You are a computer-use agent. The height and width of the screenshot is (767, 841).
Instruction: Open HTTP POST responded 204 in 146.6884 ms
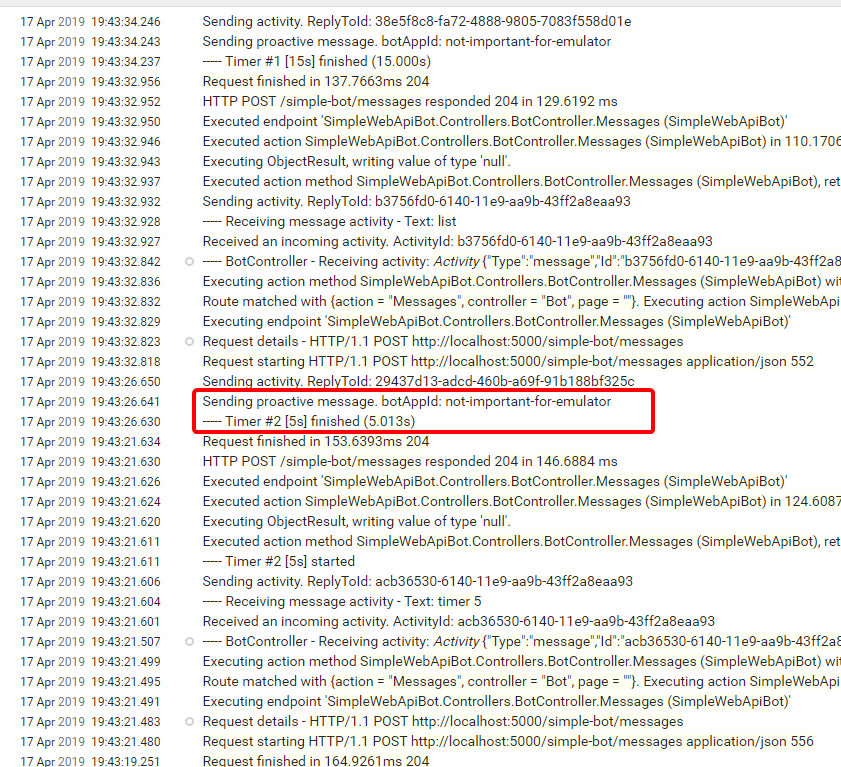click(x=410, y=461)
